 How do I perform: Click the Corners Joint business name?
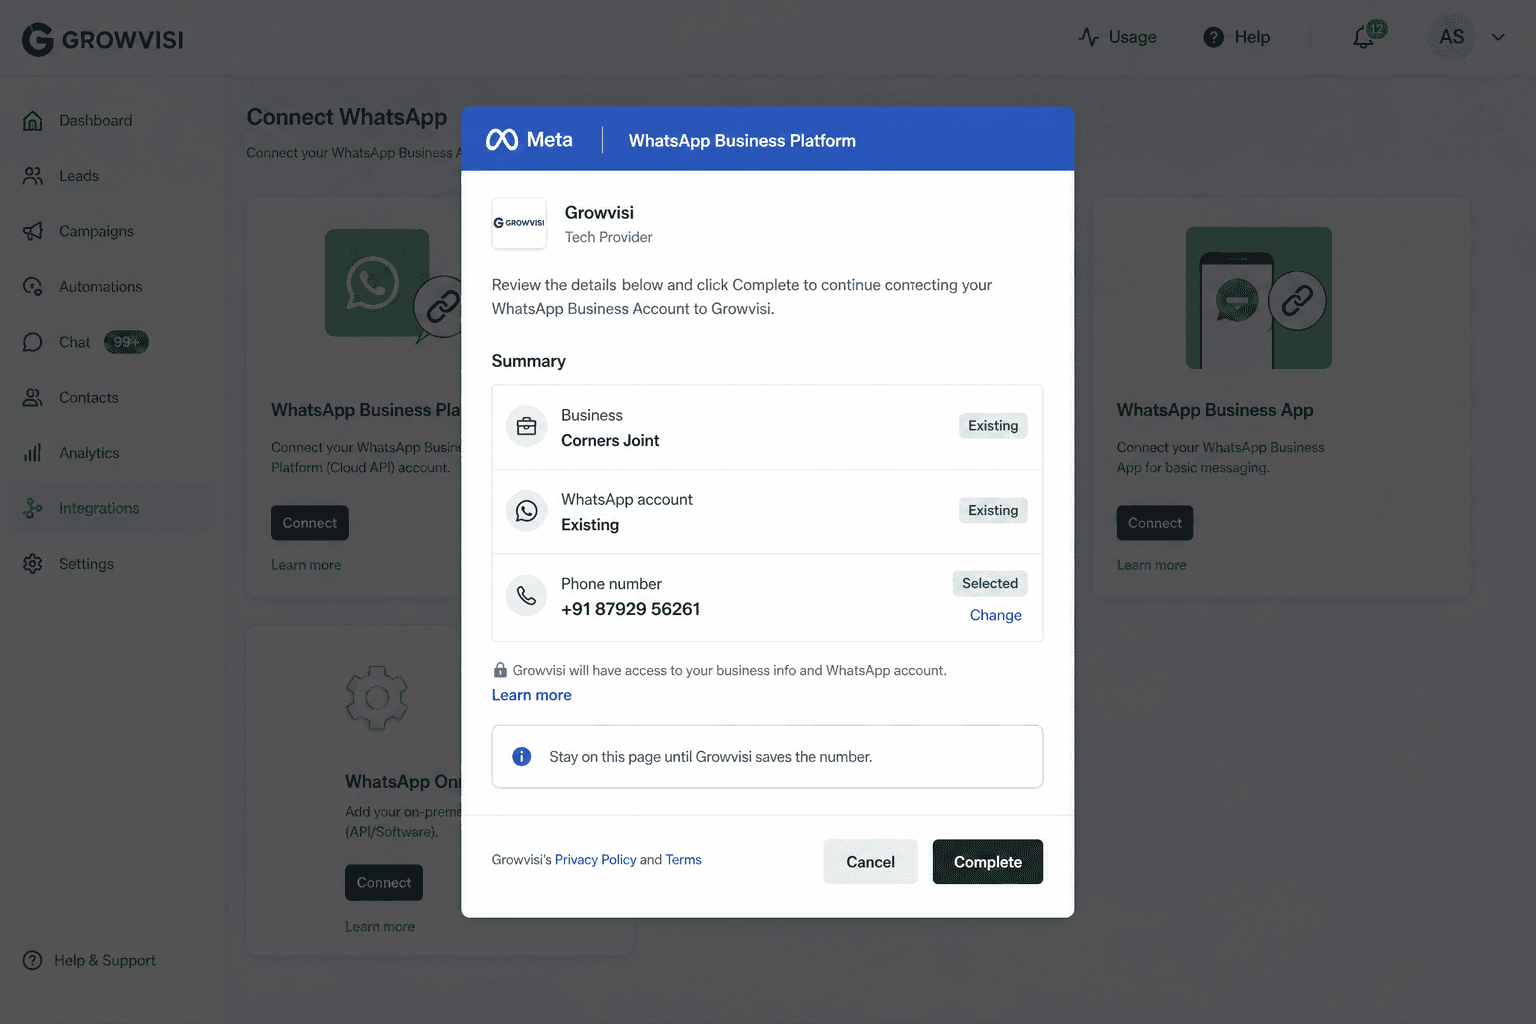coord(610,441)
